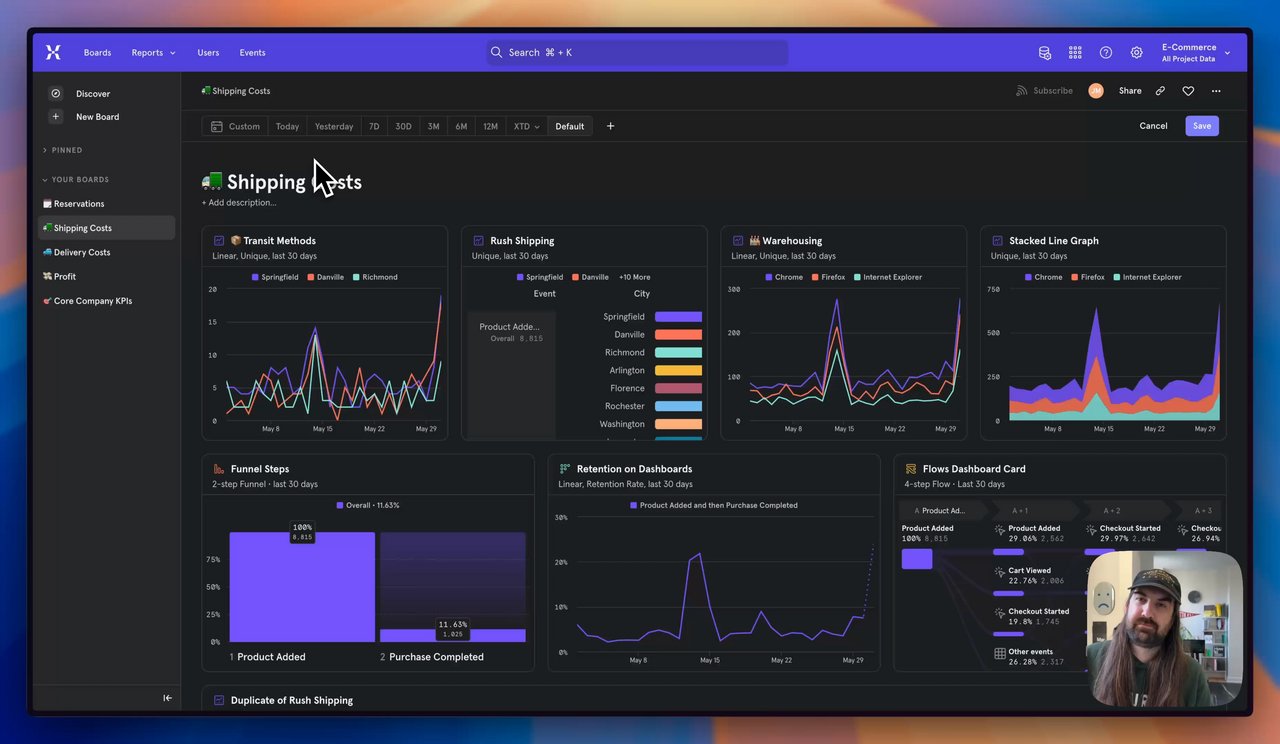Open the Boards menu
Screen dimensions: 1280x744
(97, 52)
